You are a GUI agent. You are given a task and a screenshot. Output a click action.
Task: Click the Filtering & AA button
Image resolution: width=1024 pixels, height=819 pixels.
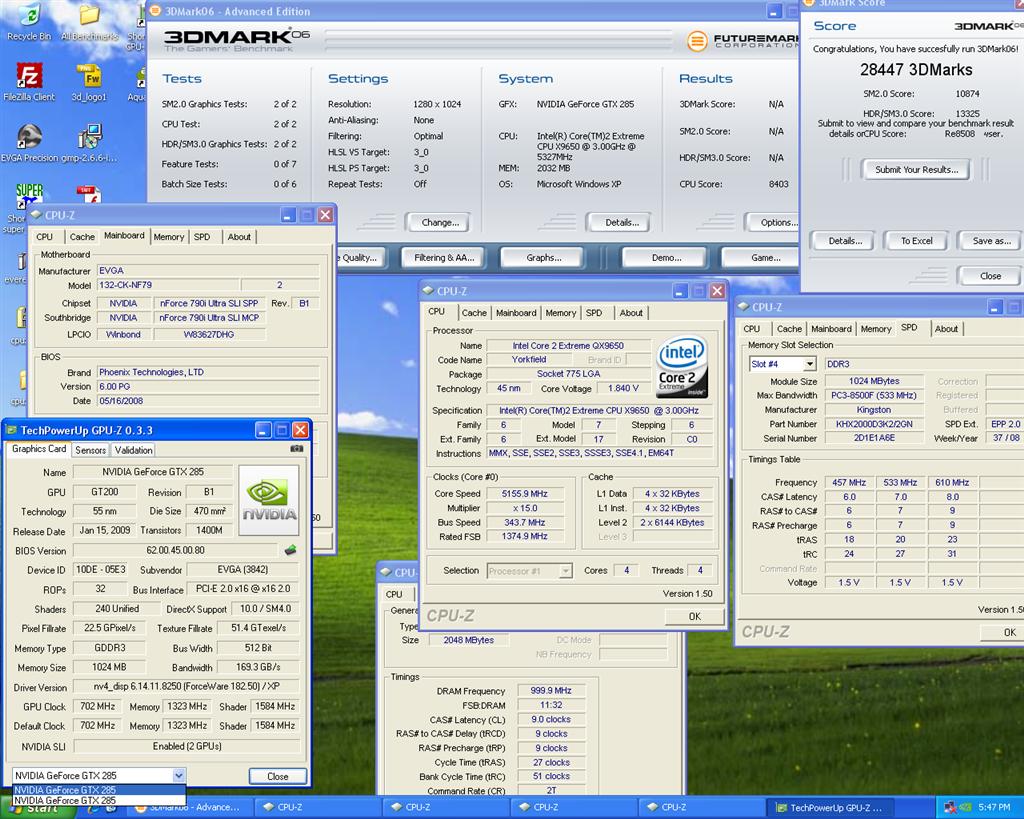(444, 258)
